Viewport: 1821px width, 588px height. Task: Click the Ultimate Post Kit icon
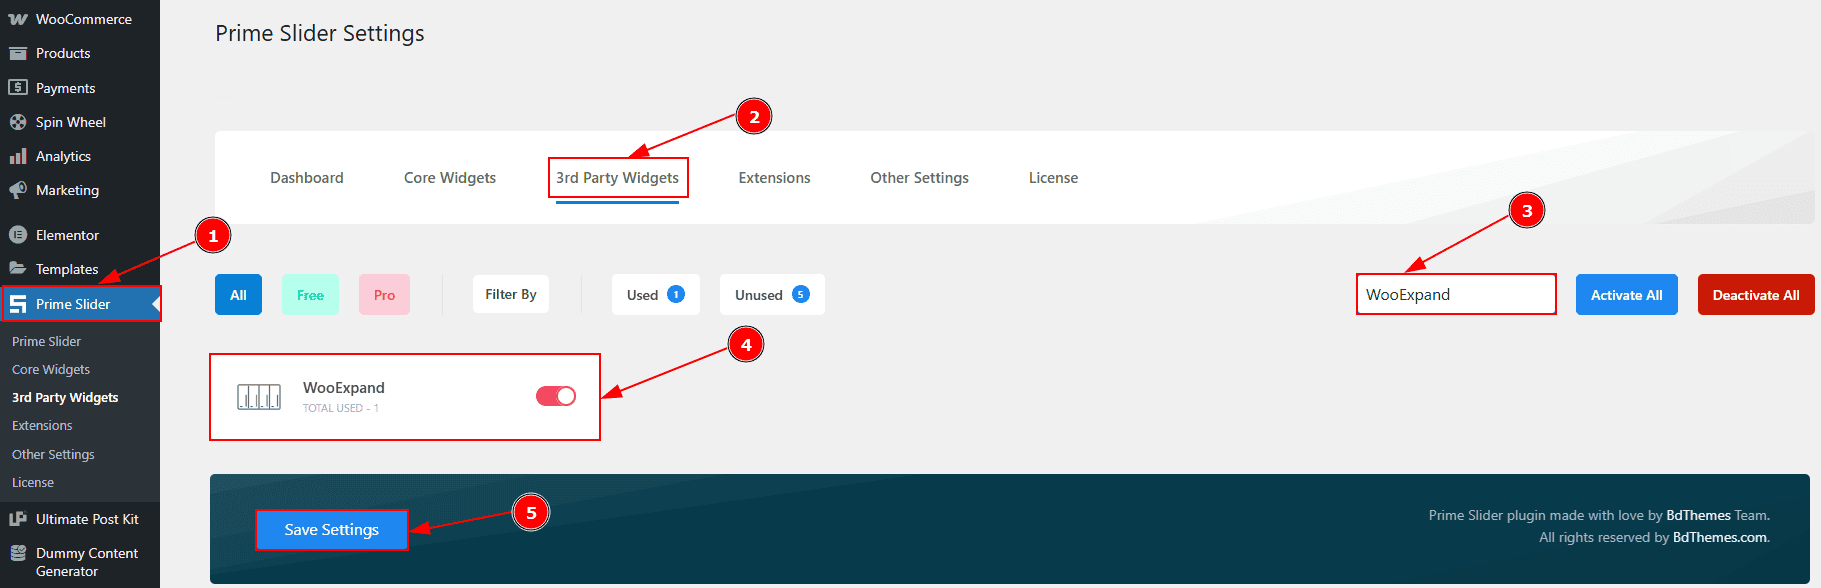coord(18,519)
